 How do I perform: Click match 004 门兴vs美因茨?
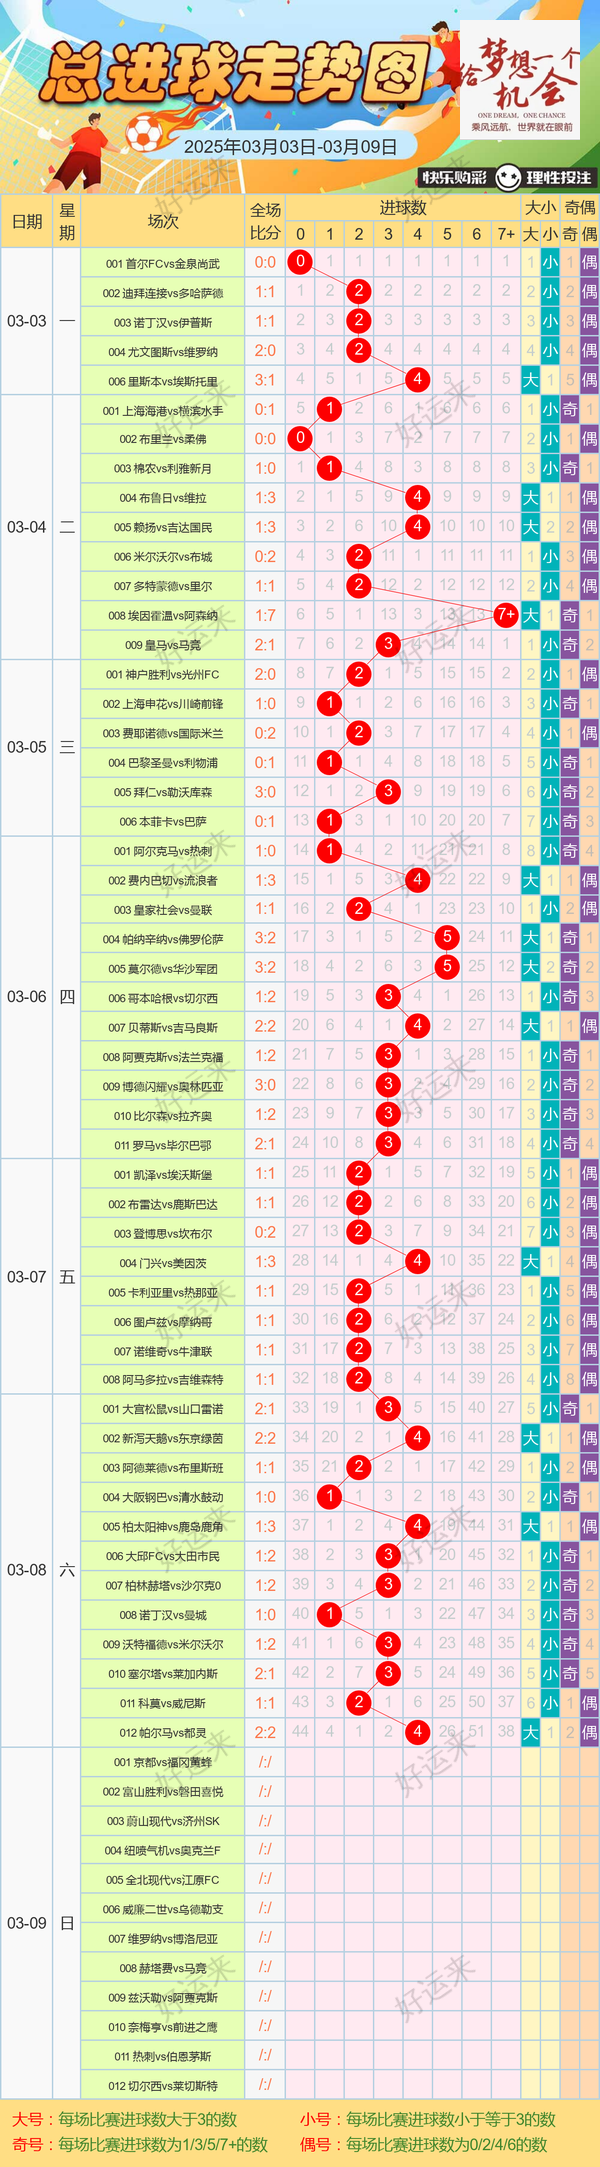[163, 1262]
